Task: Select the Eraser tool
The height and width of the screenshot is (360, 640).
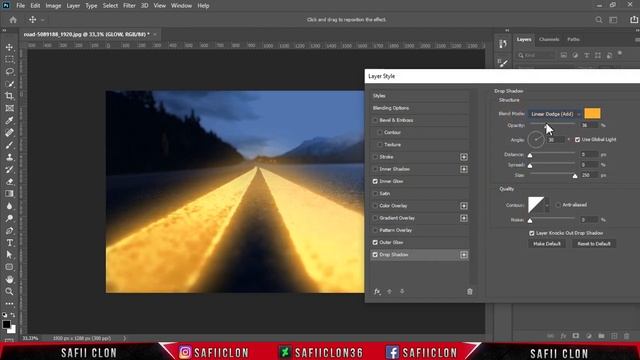Action: pyautogui.click(x=9, y=182)
